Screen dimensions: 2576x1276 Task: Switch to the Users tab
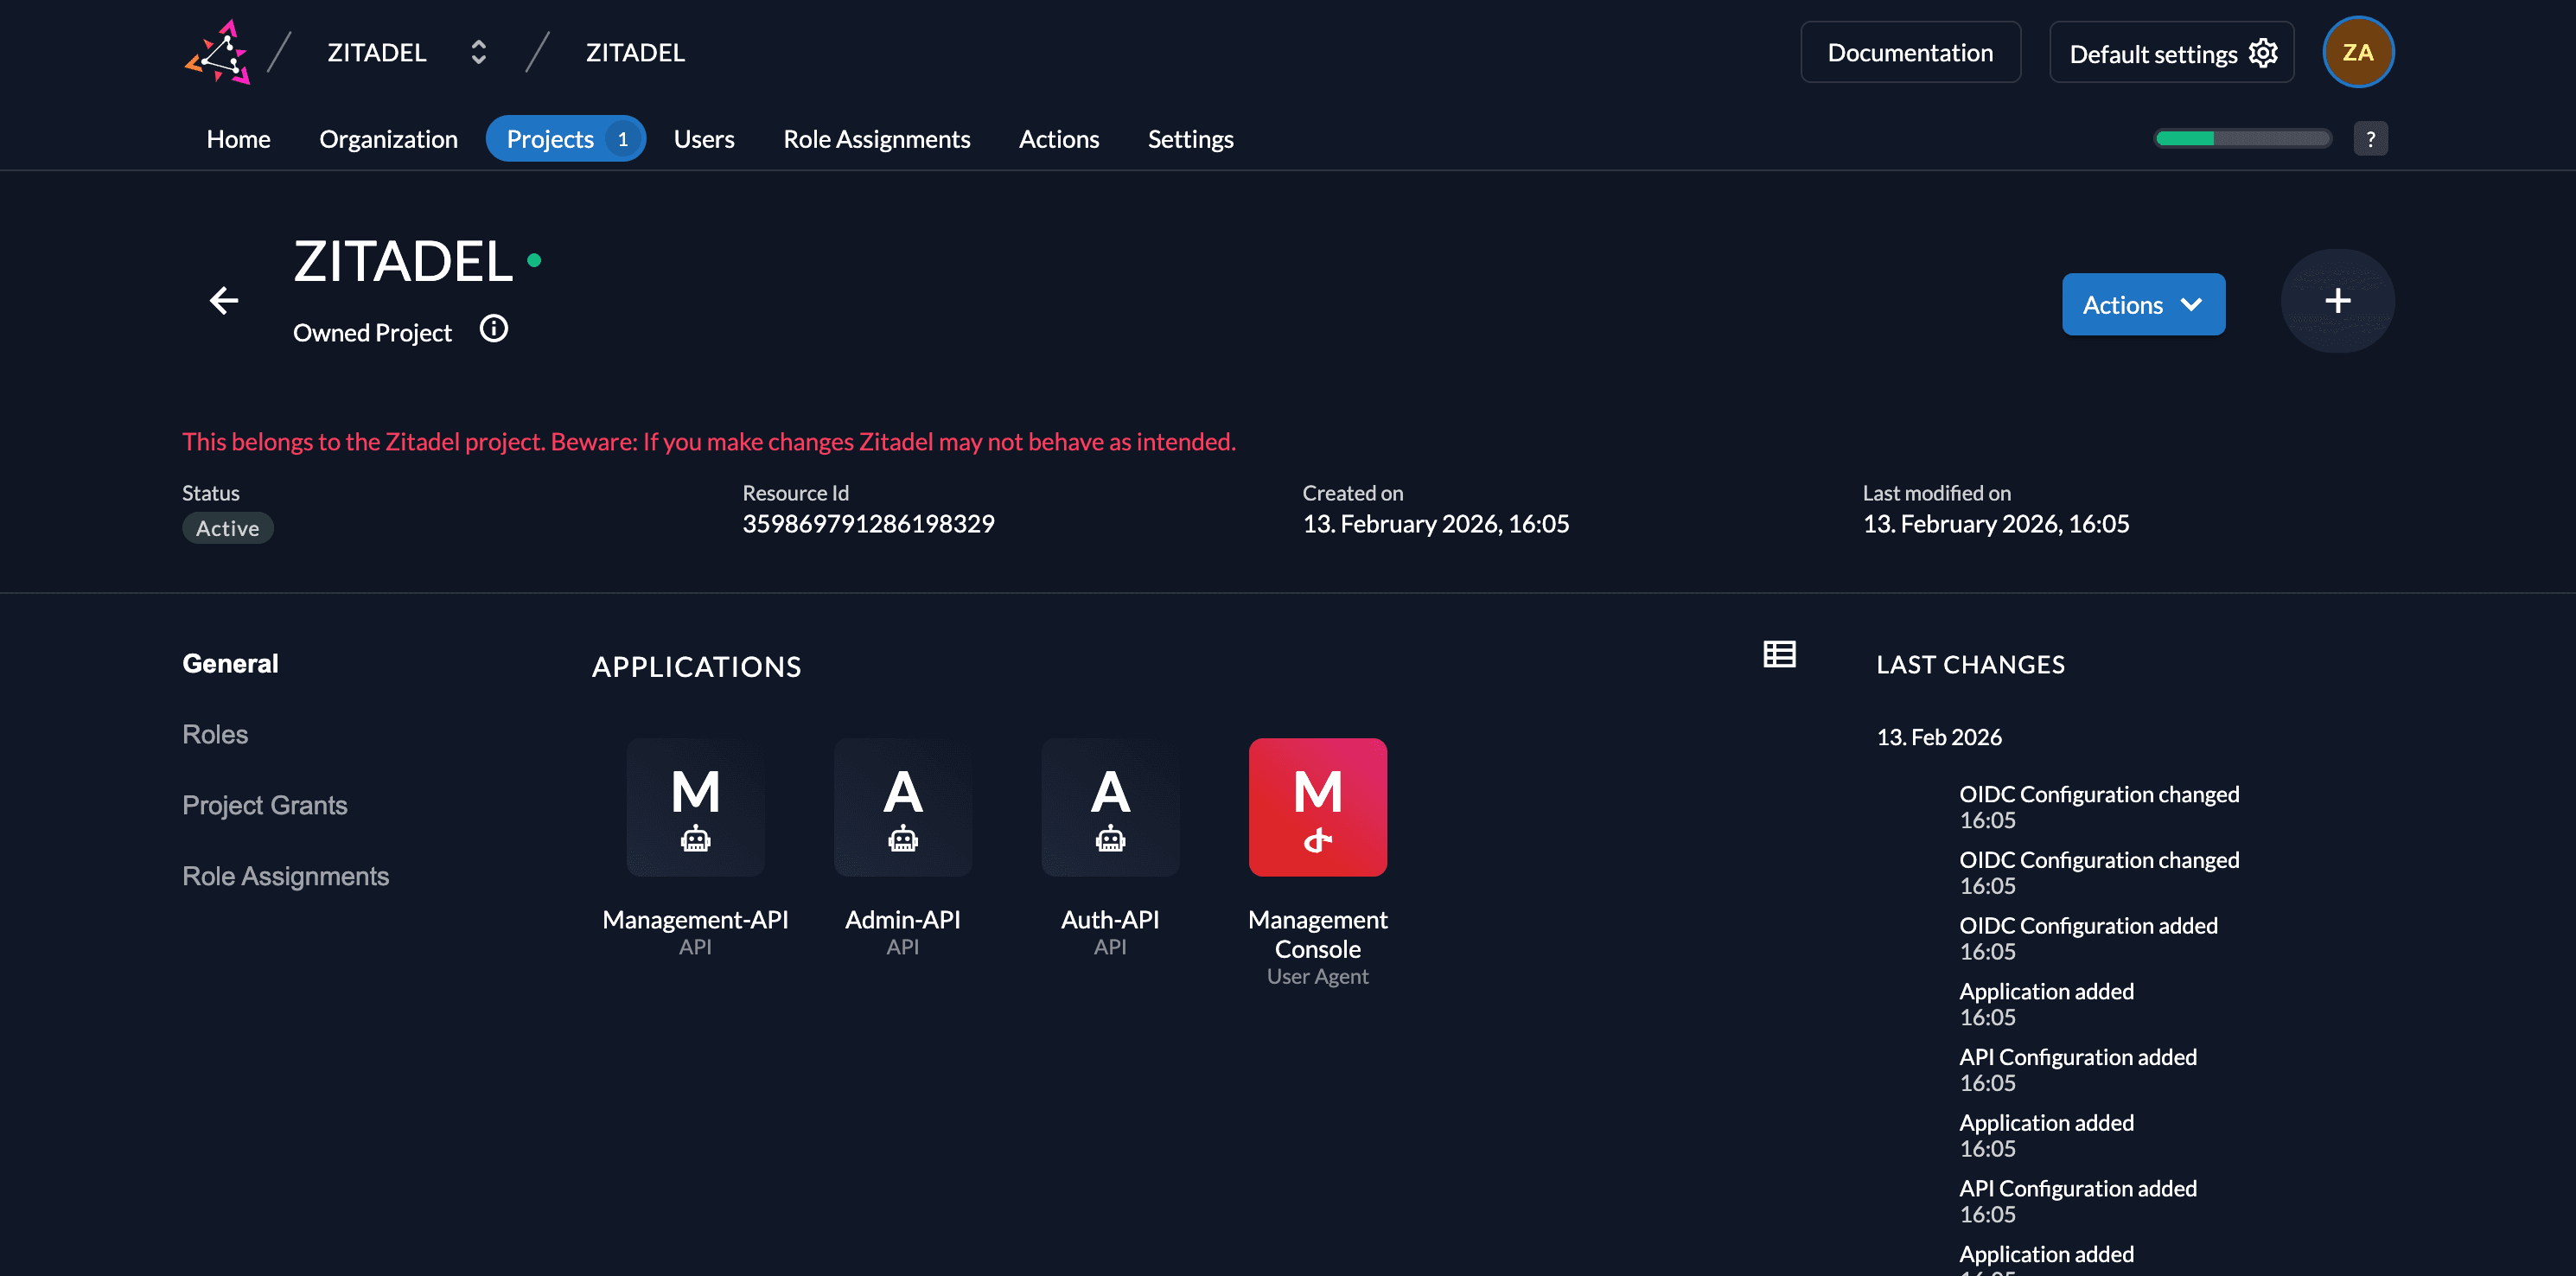click(x=704, y=139)
